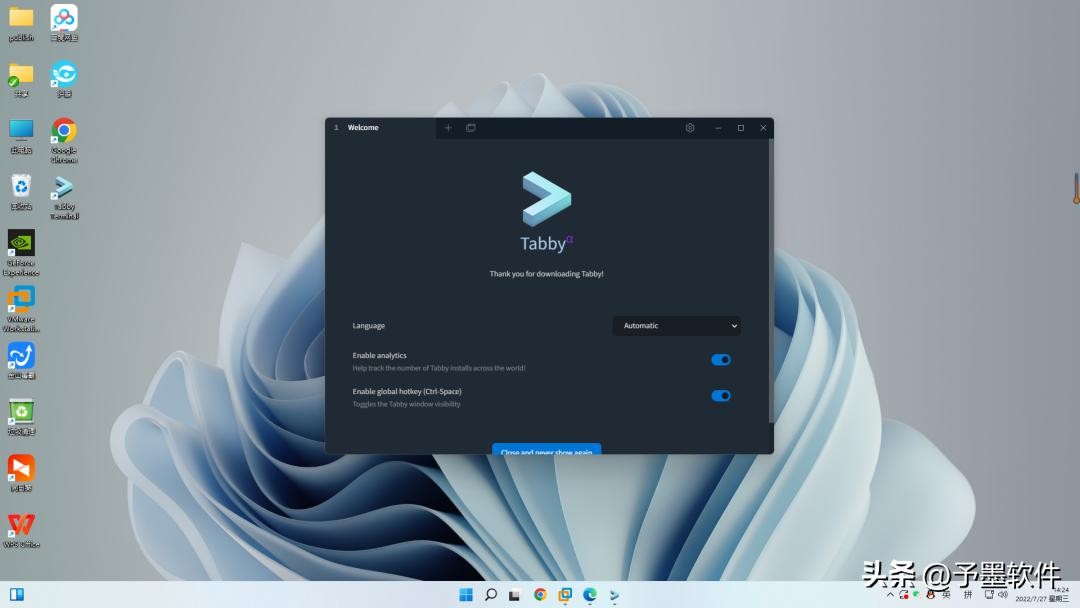
Task: Open the Recycle Bin desktop icon
Action: pos(21,188)
